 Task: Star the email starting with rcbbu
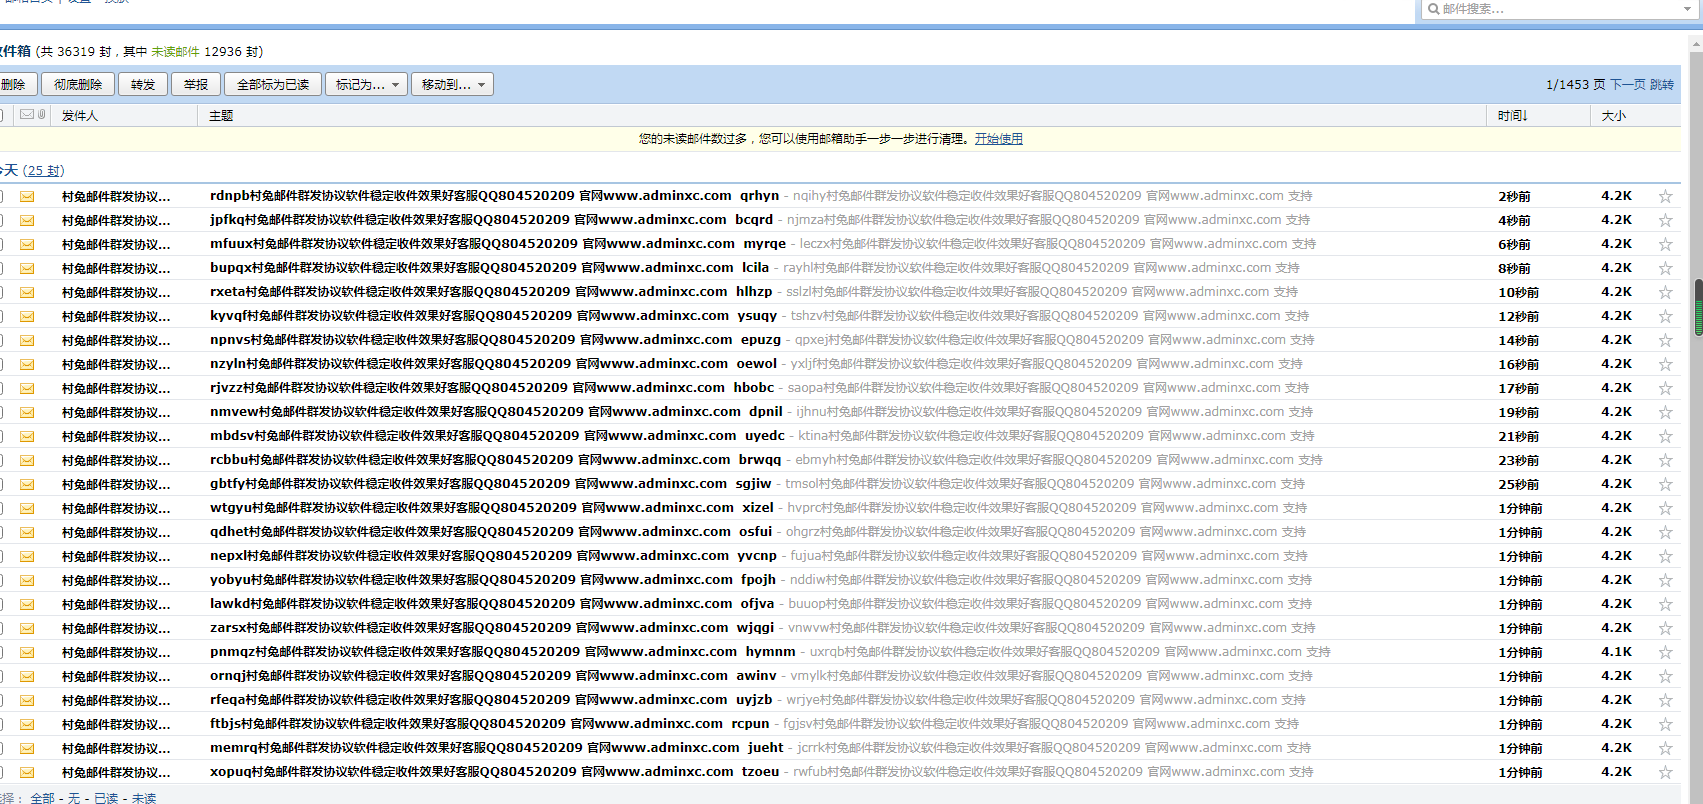pos(1665,460)
